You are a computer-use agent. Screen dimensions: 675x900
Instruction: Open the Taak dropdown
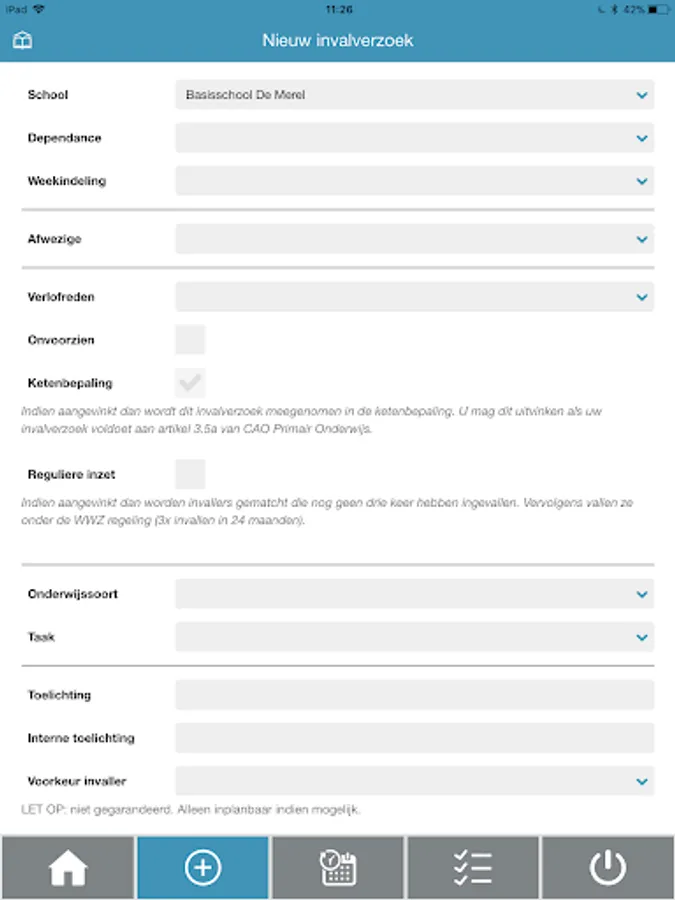(x=414, y=637)
